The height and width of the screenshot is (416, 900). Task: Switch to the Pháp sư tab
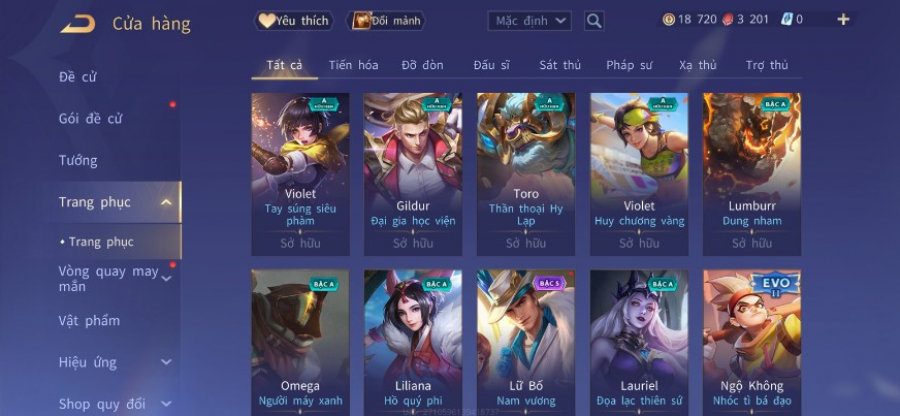click(x=629, y=65)
